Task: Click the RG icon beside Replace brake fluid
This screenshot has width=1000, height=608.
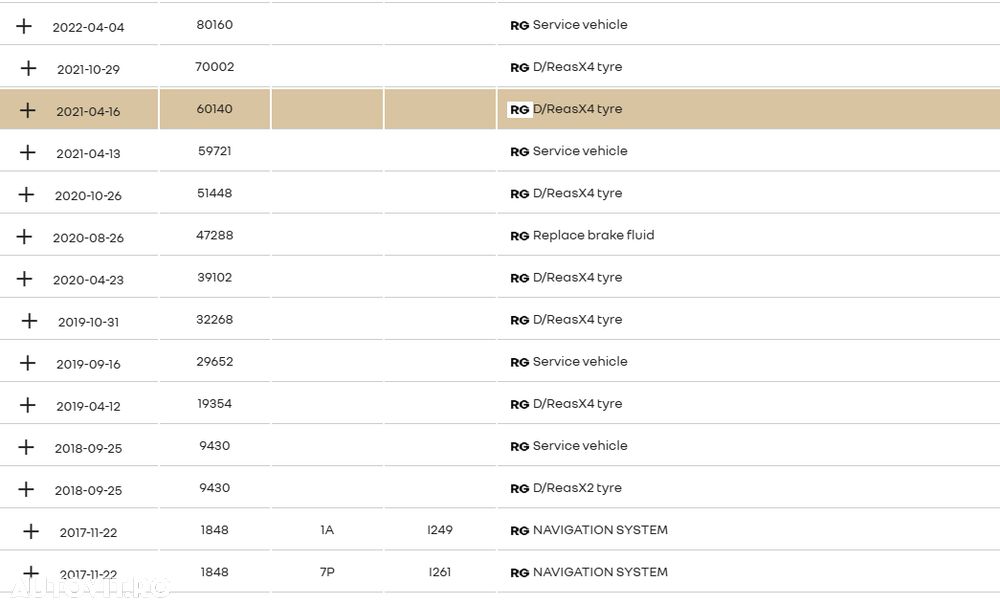Action: coord(519,237)
